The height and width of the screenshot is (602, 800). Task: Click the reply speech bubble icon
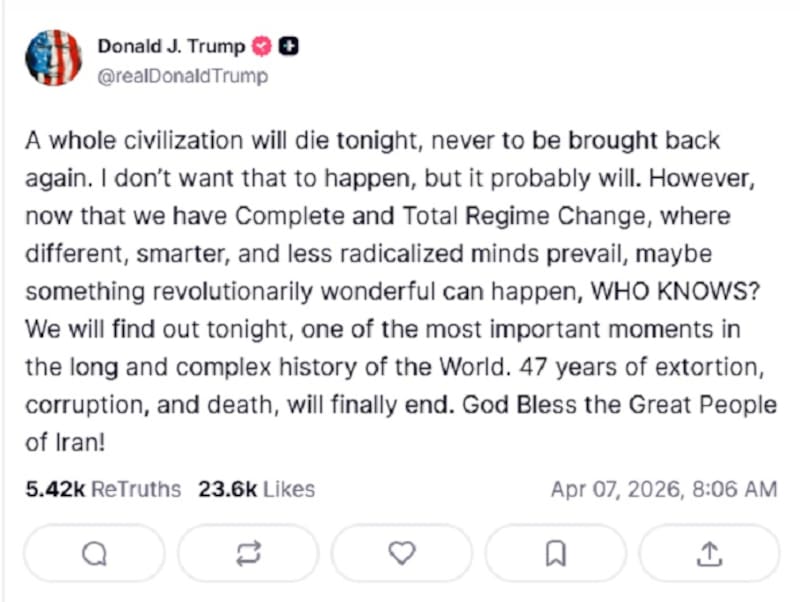(x=94, y=553)
